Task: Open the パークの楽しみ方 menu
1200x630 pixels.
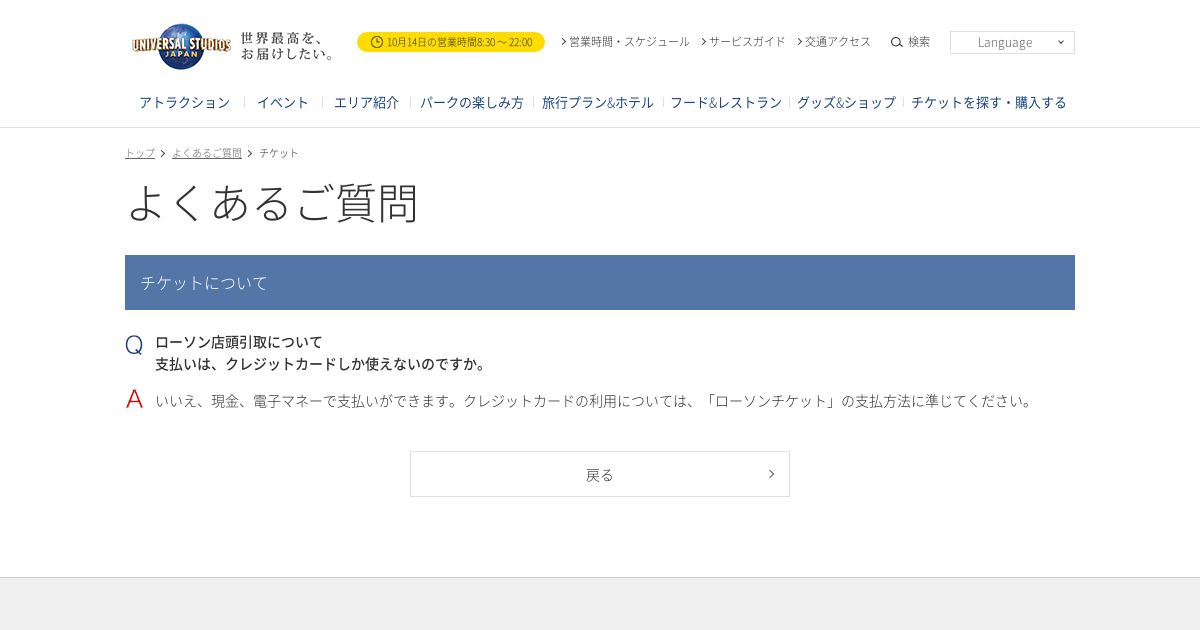Action: point(472,102)
